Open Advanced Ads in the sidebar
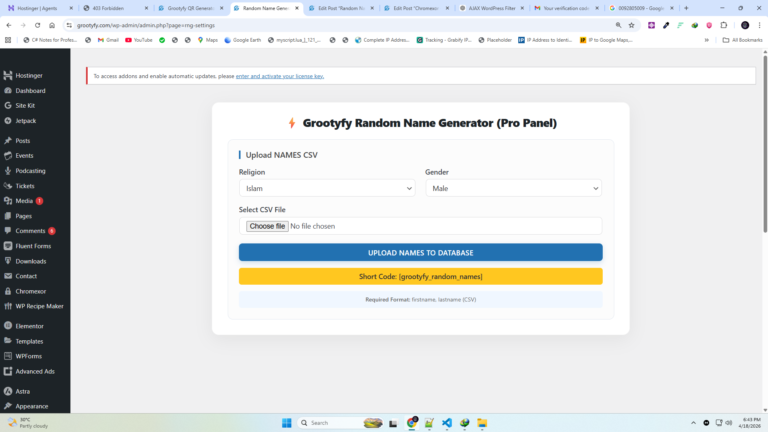This screenshot has width=768, height=432. tap(35, 371)
